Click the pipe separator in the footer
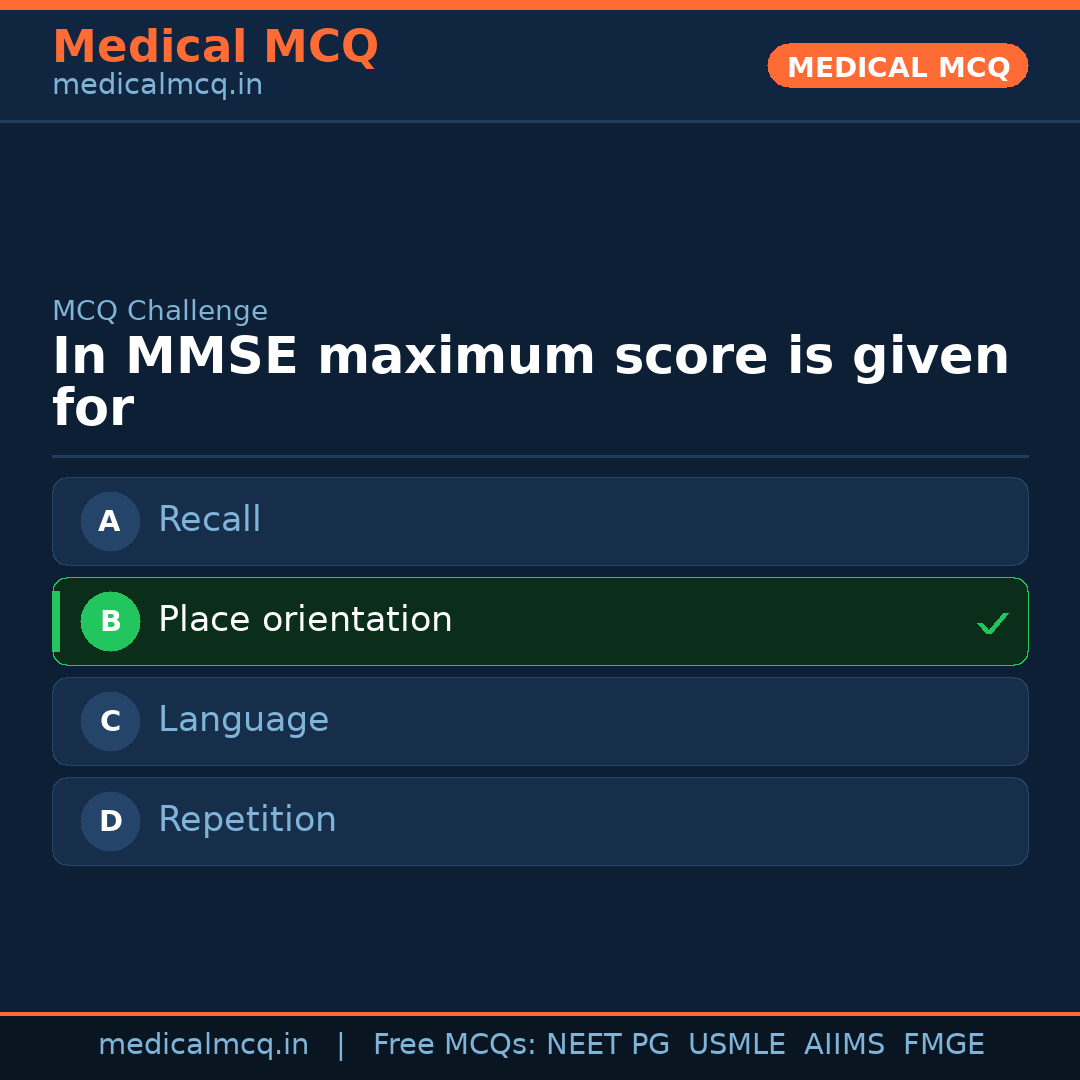This screenshot has width=1080, height=1080. (340, 1044)
